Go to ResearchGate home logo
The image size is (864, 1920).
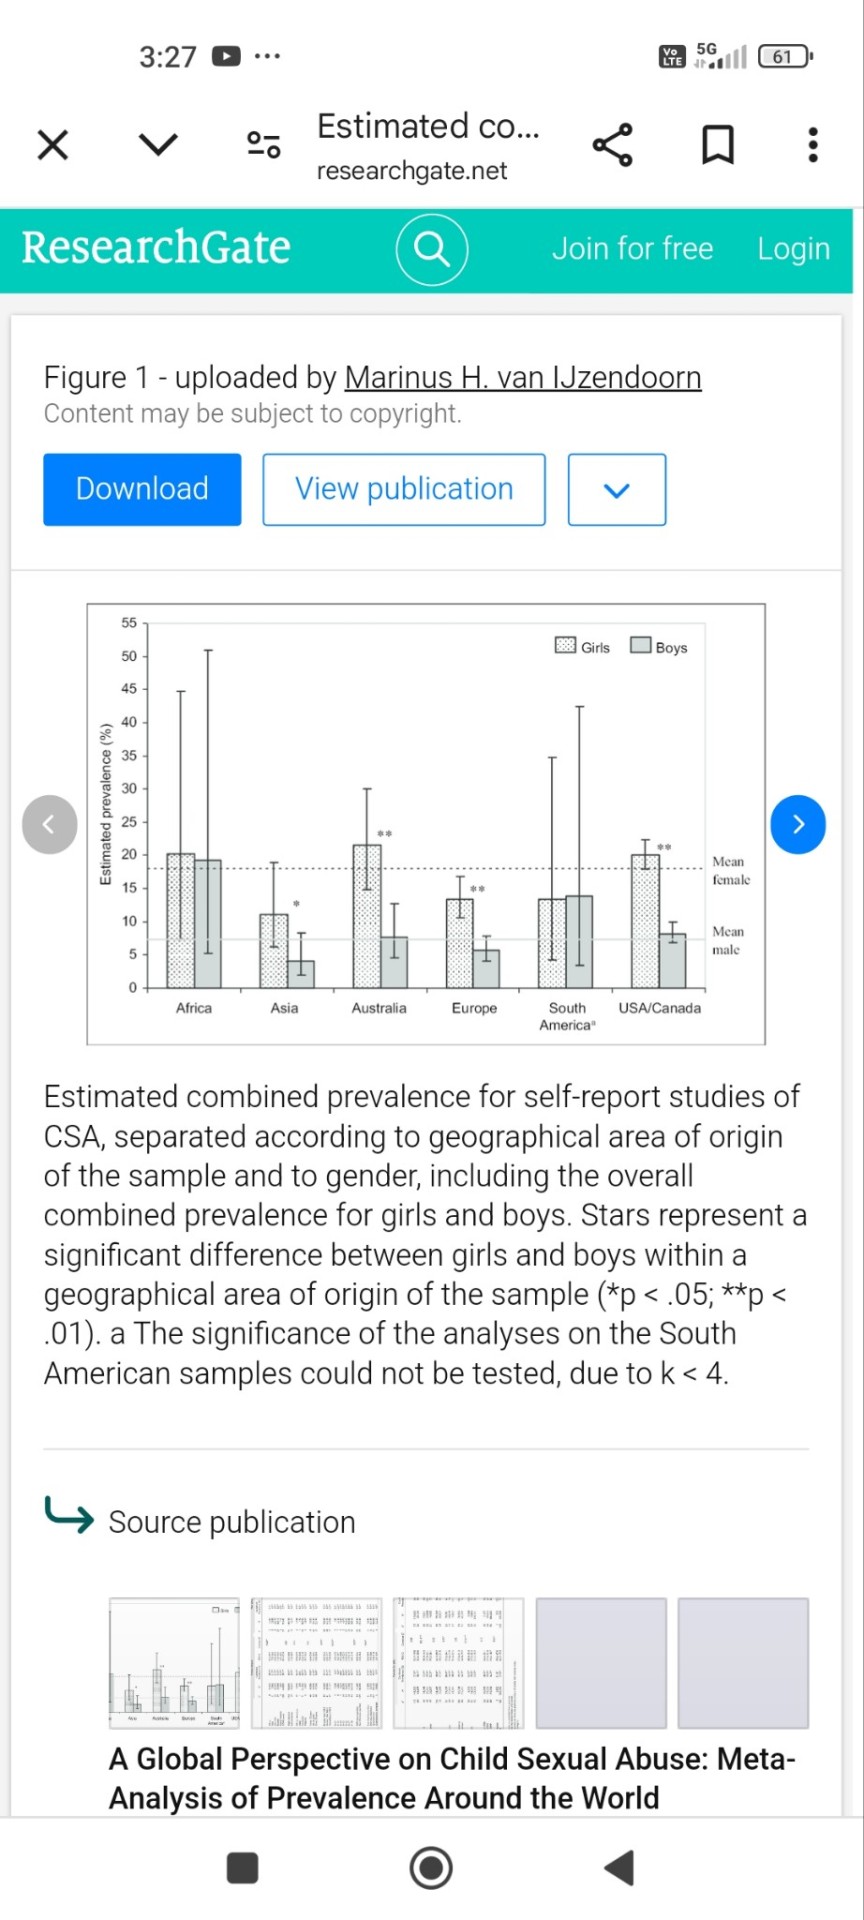(156, 248)
